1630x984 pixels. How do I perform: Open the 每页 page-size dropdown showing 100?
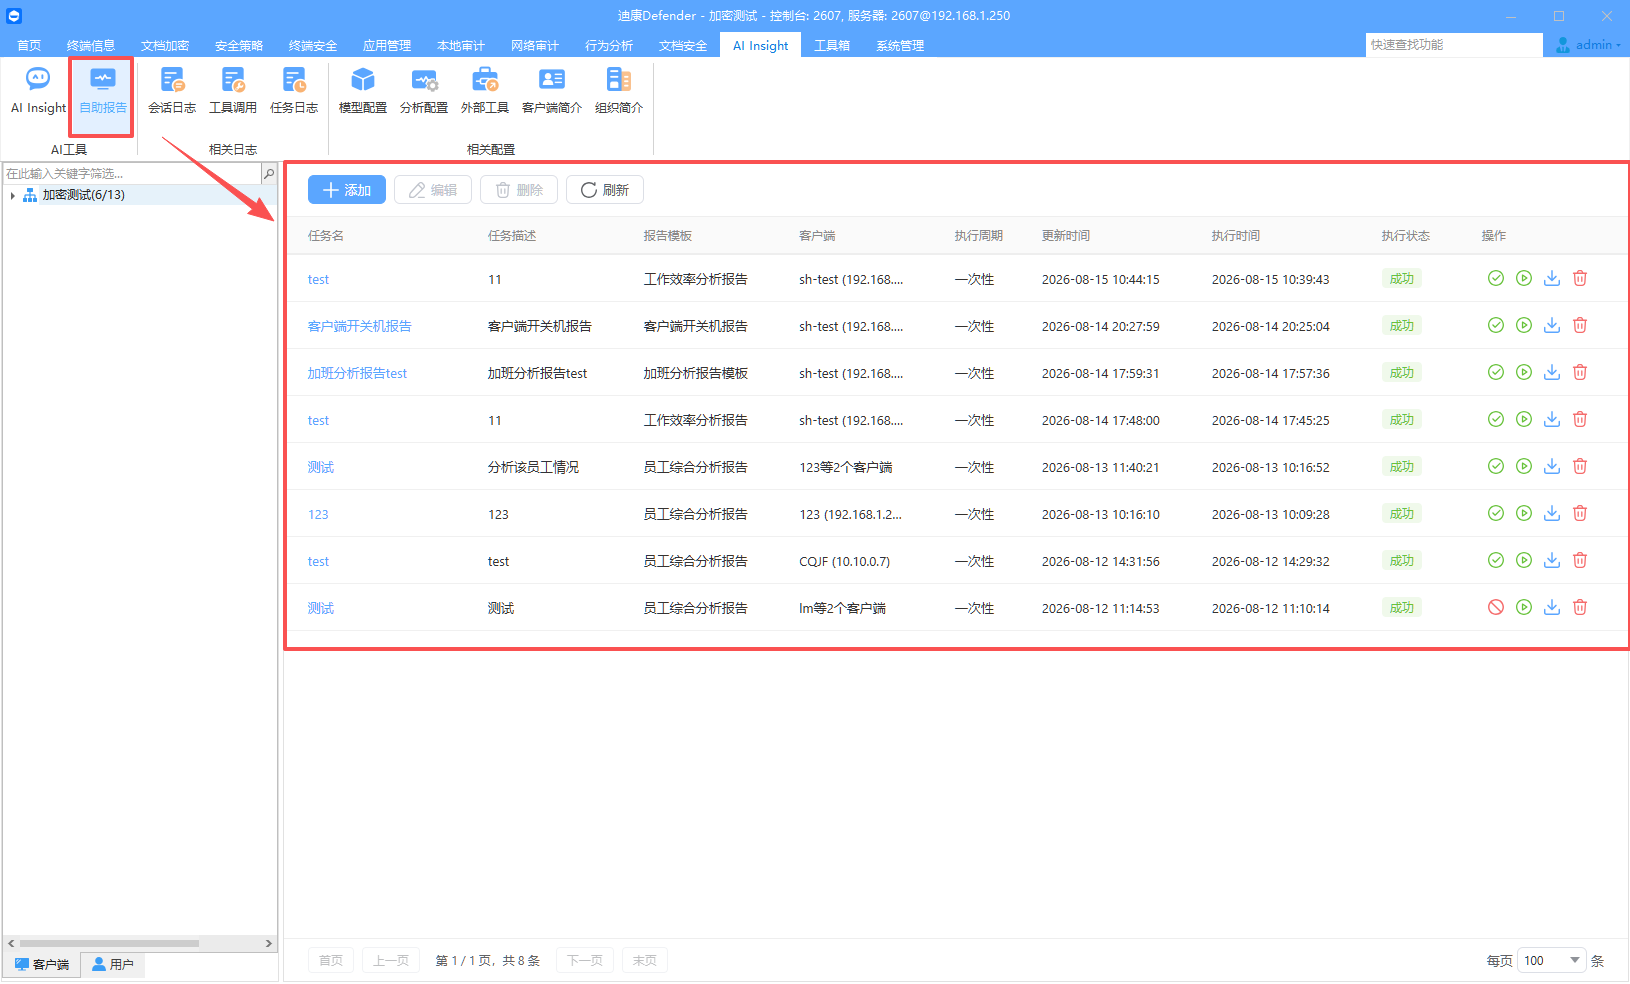1551,961
